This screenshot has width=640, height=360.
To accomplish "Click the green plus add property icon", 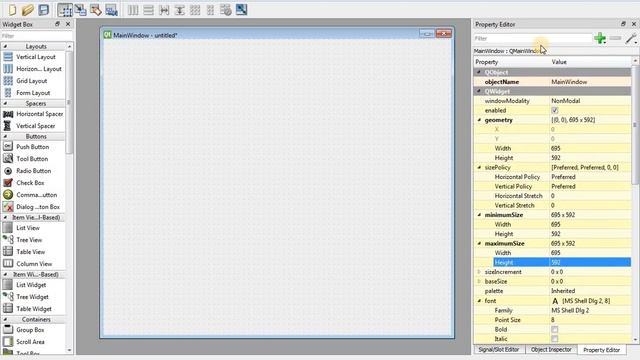I will (x=600, y=38).
